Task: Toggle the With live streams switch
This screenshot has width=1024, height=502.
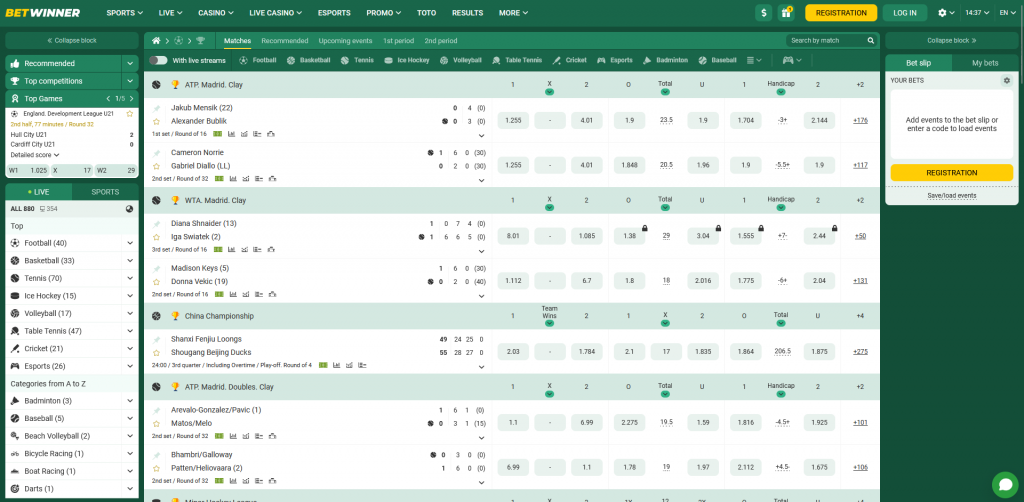Action: point(158,60)
